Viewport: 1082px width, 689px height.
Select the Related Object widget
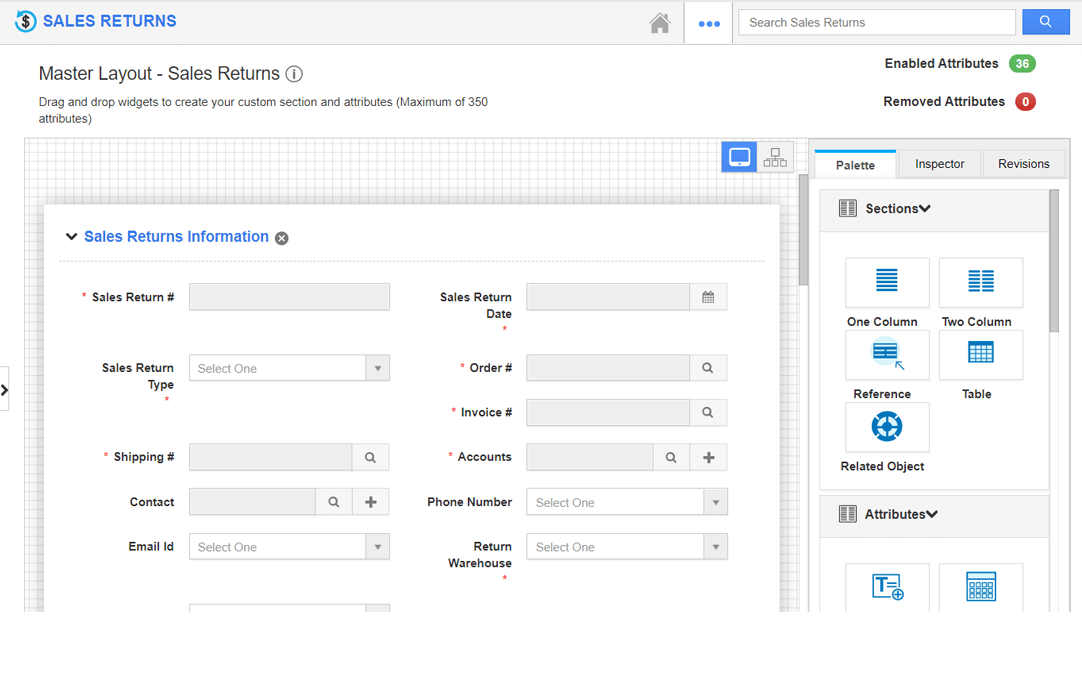coord(886,427)
